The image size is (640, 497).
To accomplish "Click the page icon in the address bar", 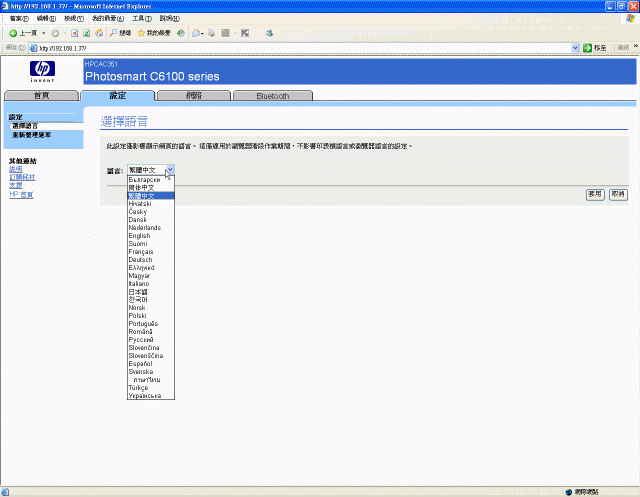I will coord(33,48).
